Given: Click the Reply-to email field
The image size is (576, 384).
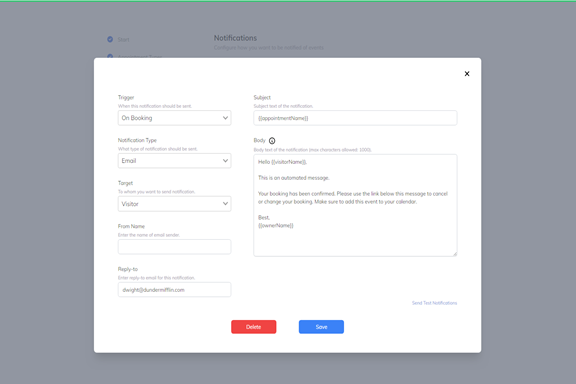Looking at the screenshot, I should (174, 290).
